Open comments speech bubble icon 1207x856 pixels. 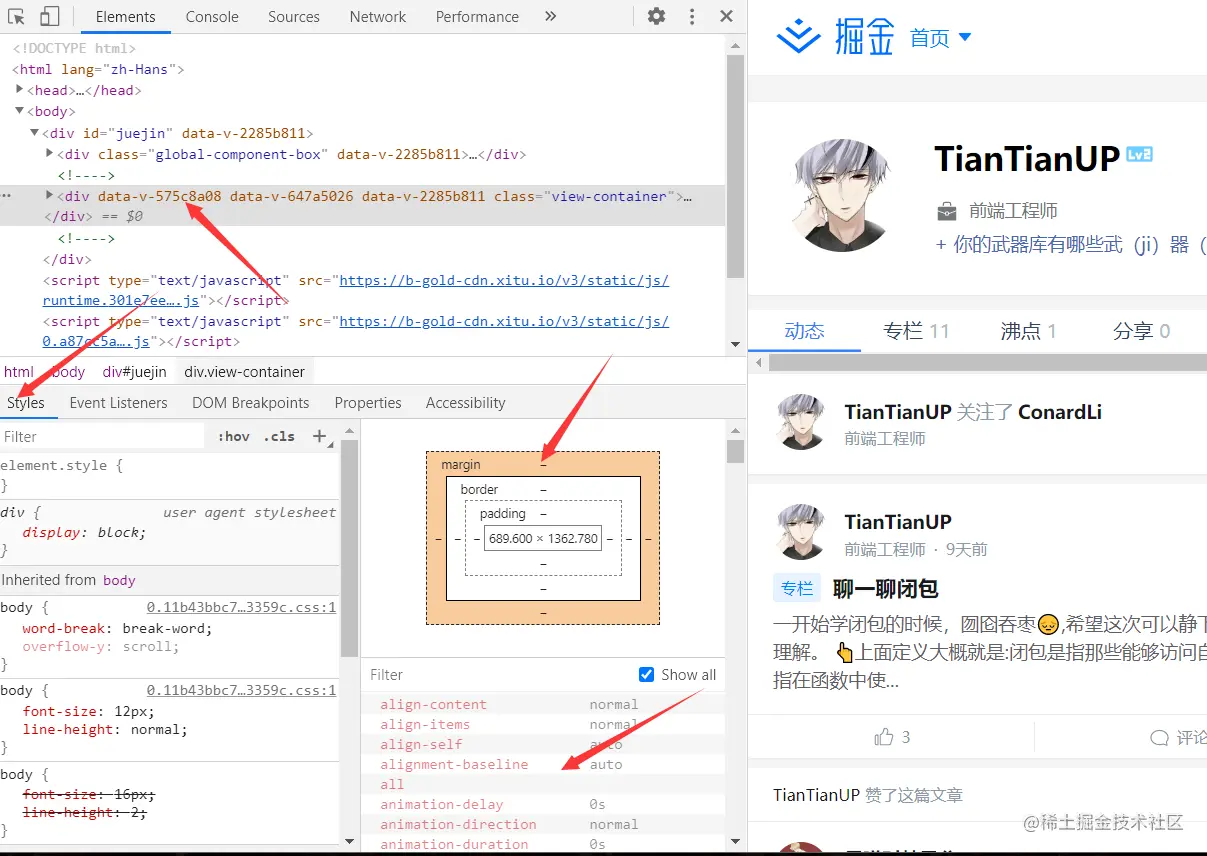[1160, 738]
